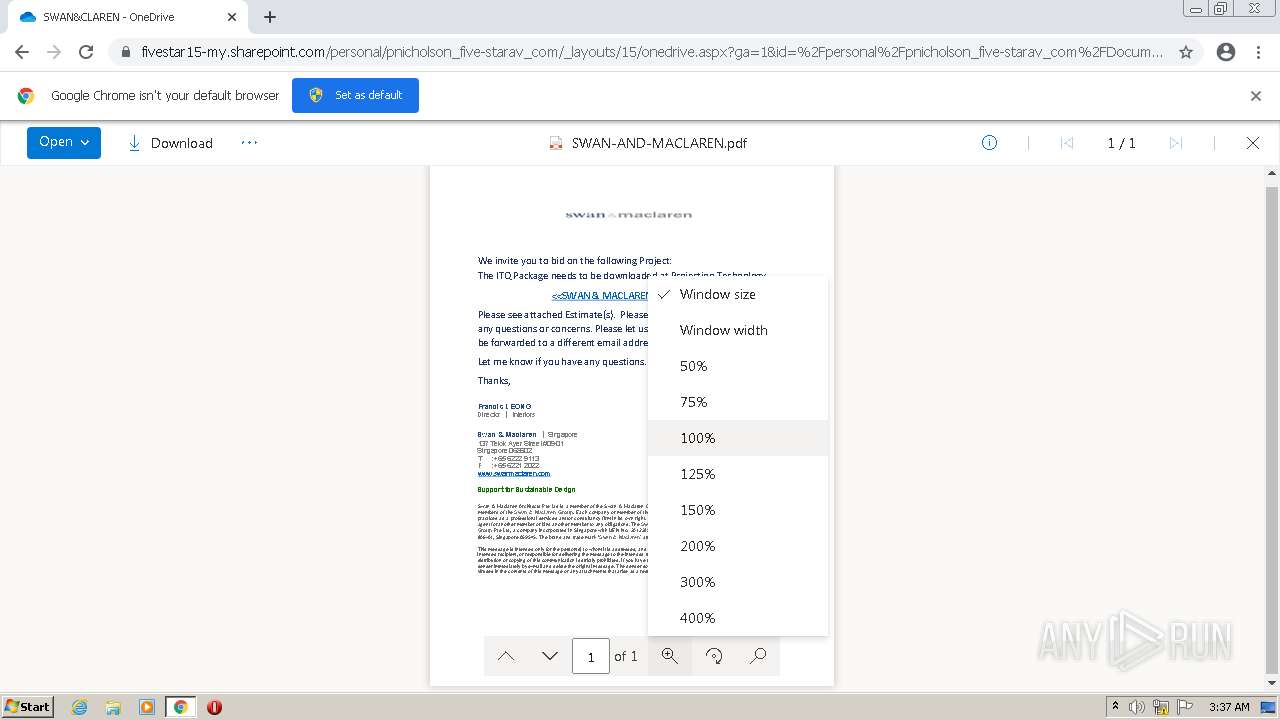This screenshot has height=720, width=1280.
Task: Go back in browser history
Action: pyautogui.click(x=22, y=52)
